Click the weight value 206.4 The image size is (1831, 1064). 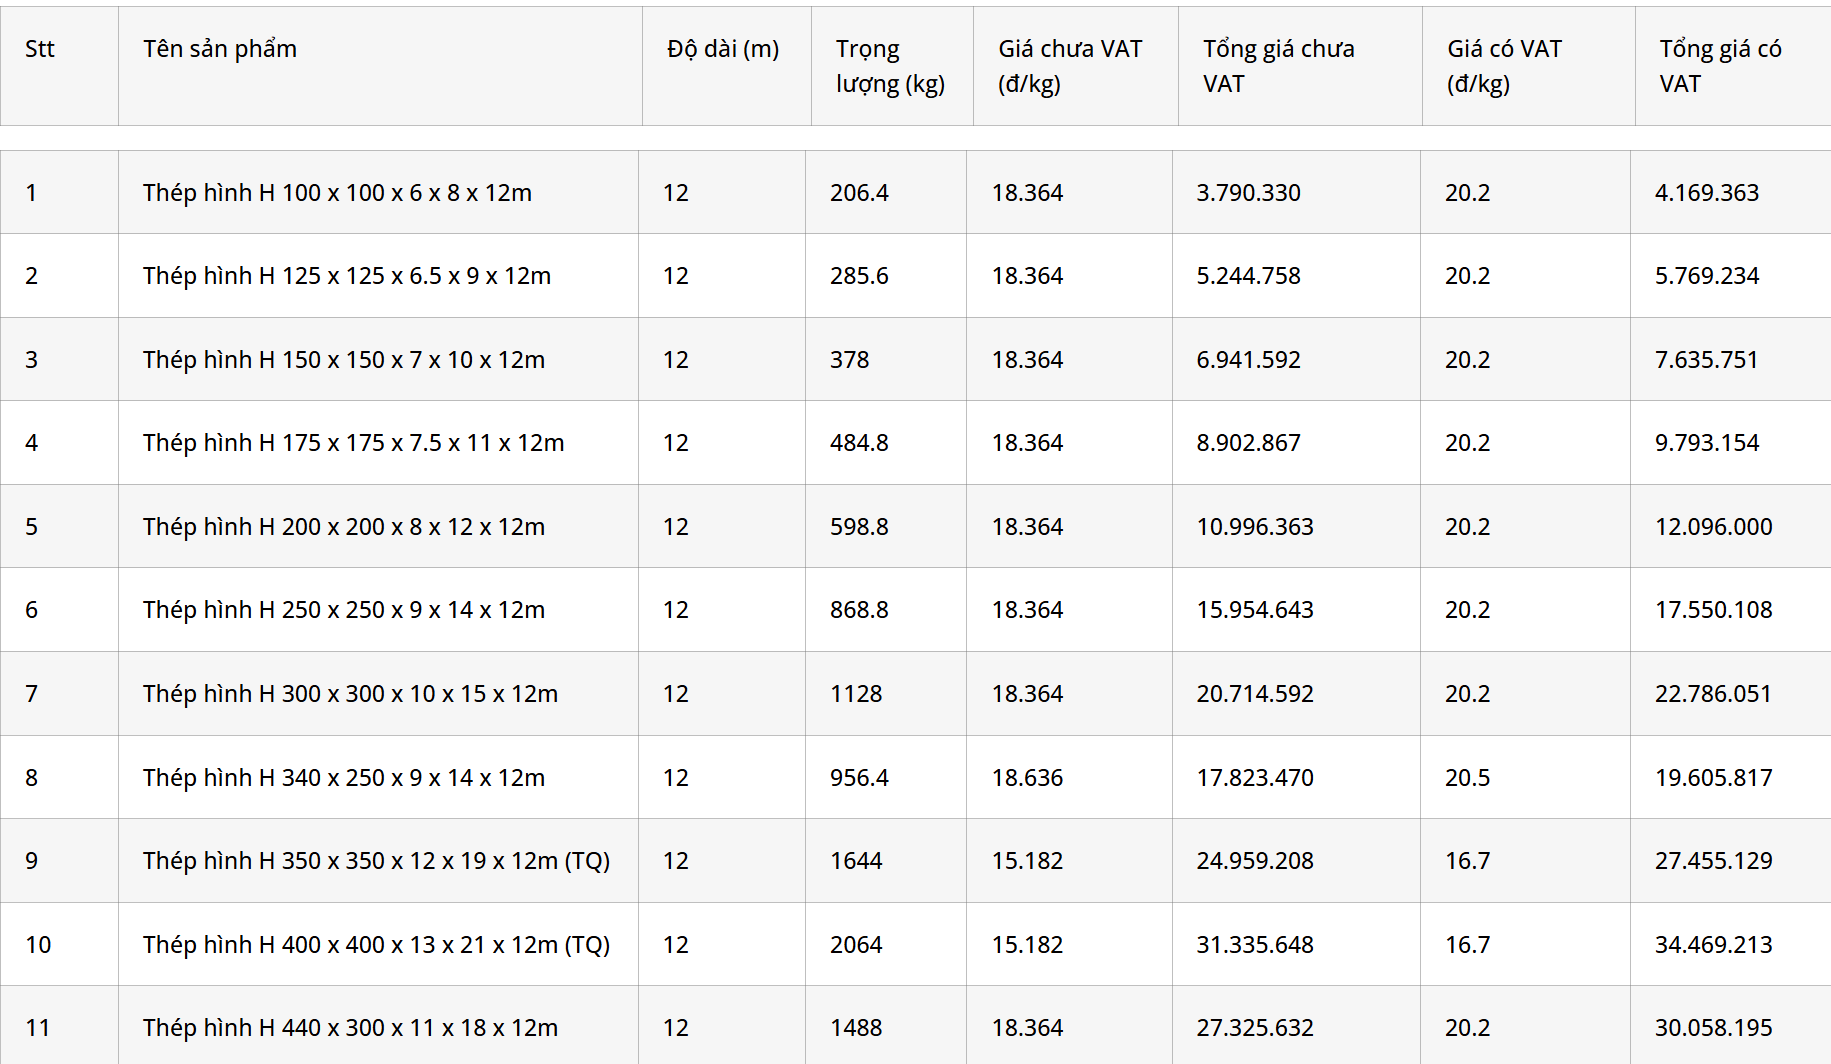click(859, 193)
